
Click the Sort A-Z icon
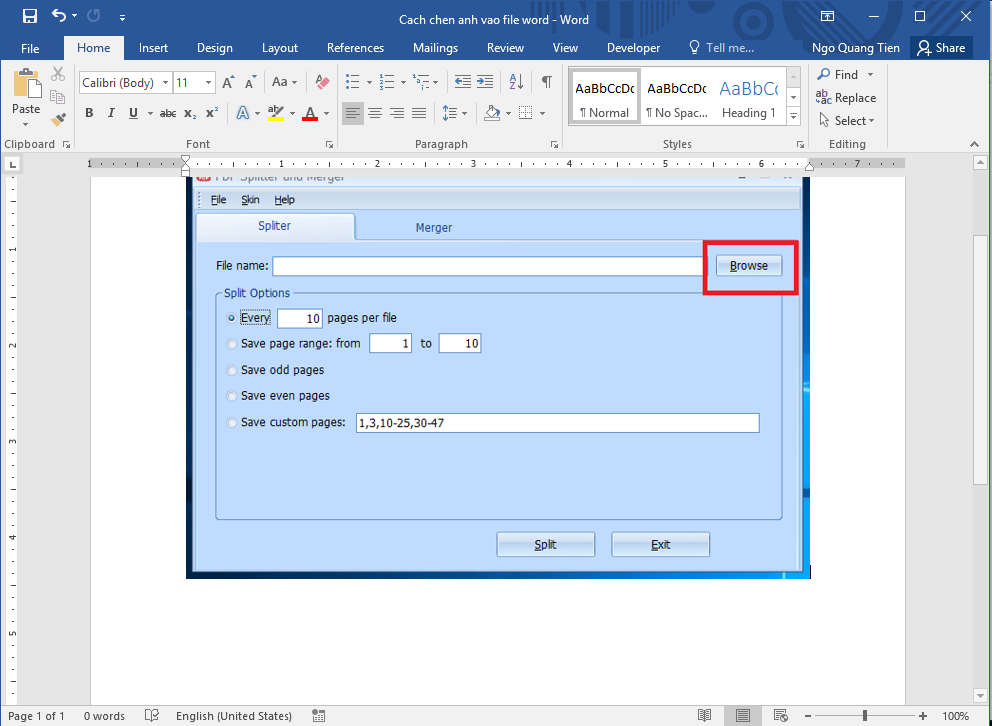(516, 82)
